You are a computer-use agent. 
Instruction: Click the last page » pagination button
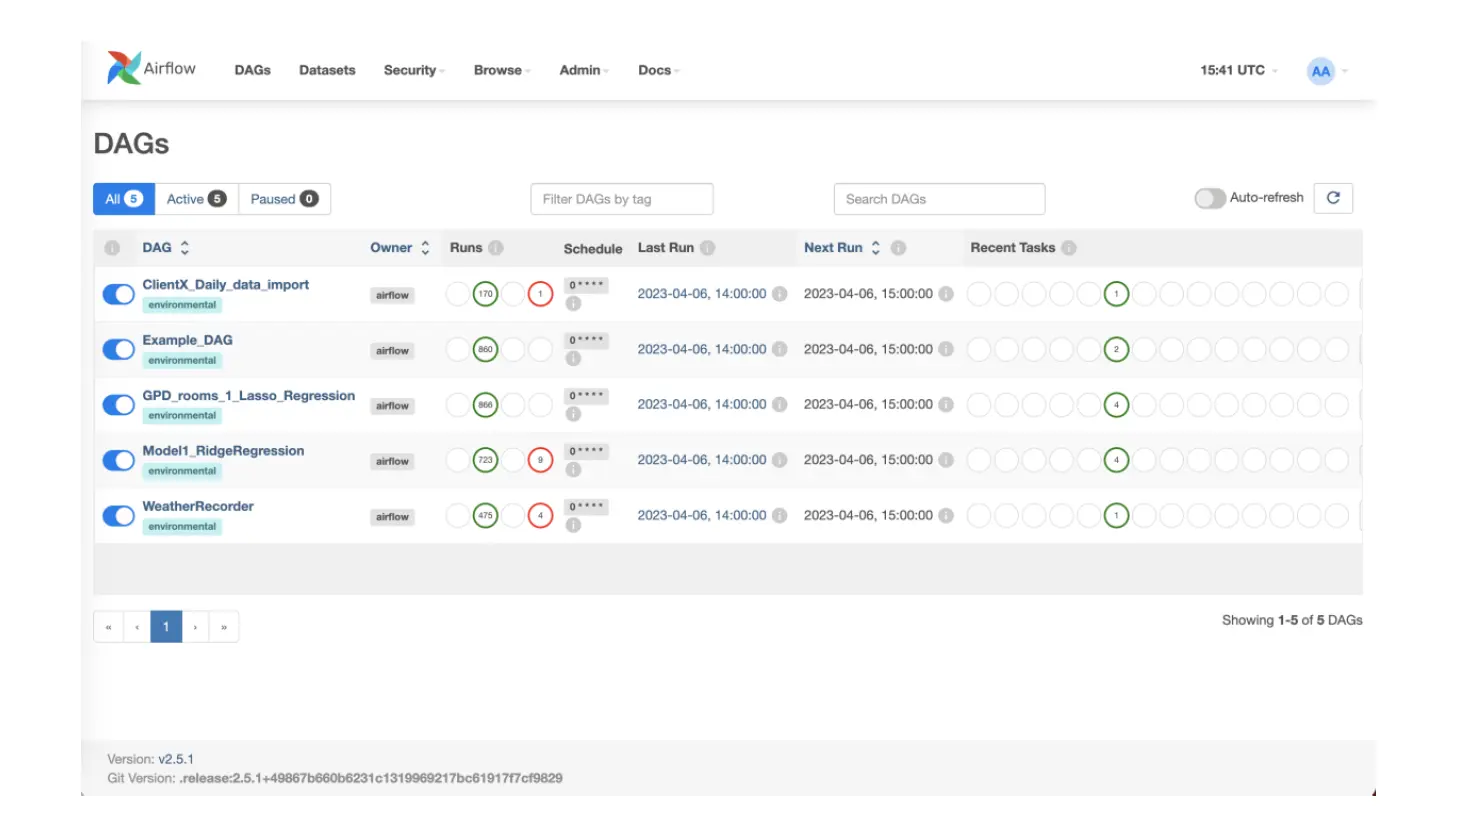click(x=224, y=627)
